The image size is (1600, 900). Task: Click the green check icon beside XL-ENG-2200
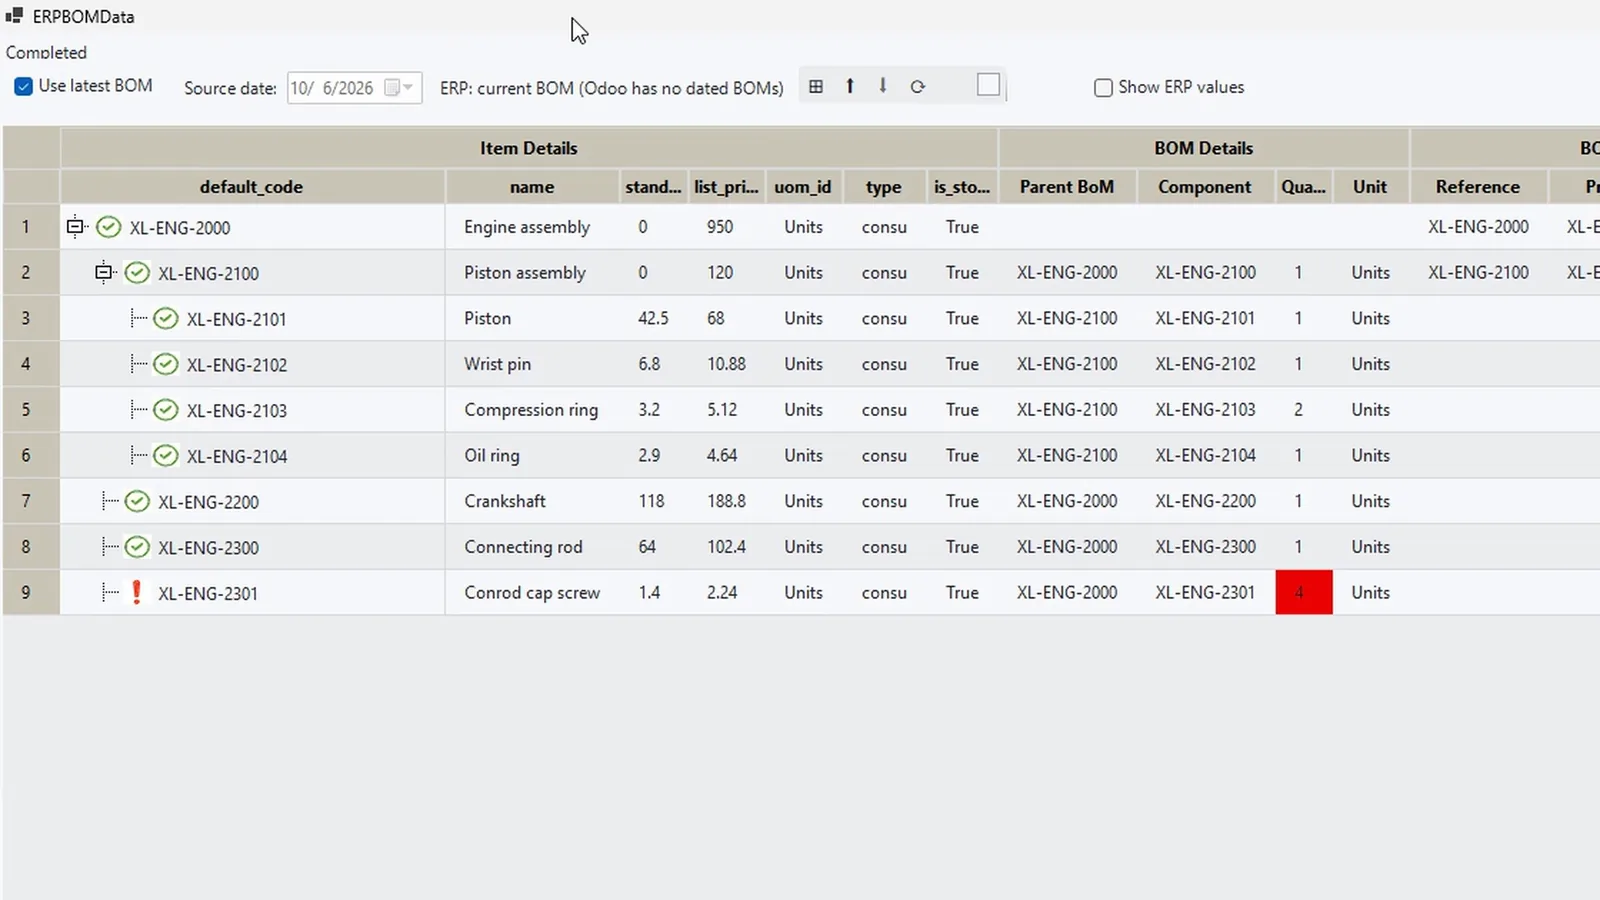(137, 502)
